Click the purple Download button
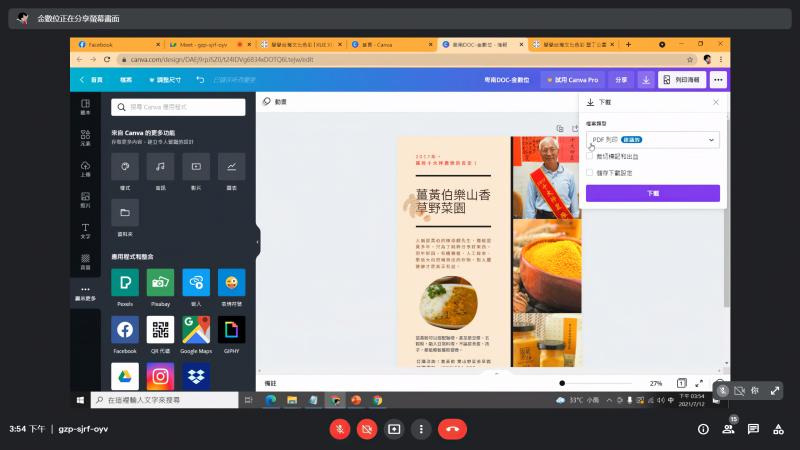Image resolution: width=800 pixels, height=450 pixels. [x=651, y=193]
